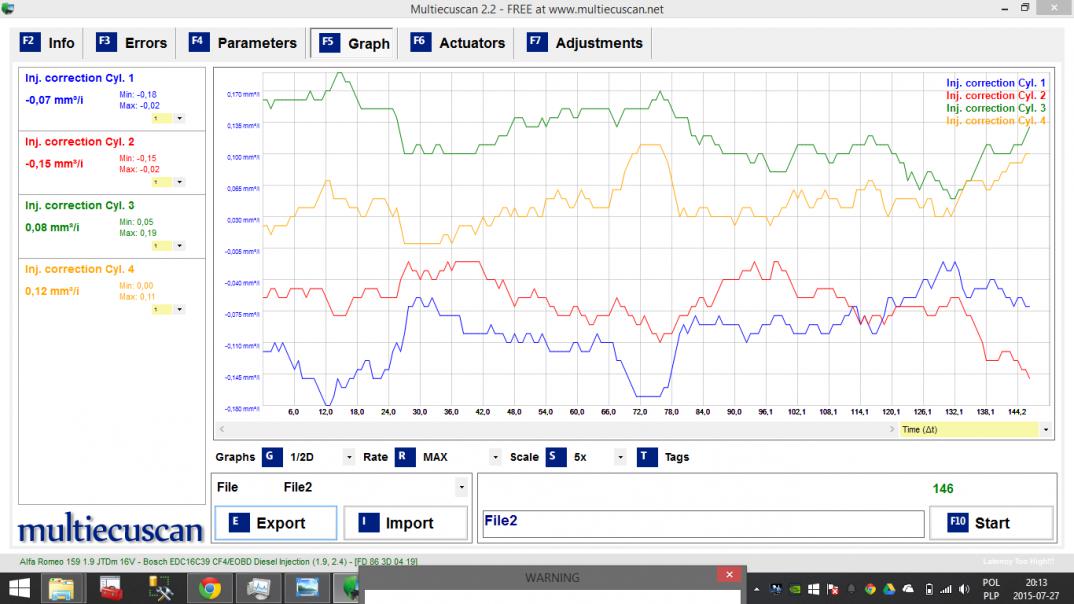Click the S Scale key icon

tap(555, 457)
